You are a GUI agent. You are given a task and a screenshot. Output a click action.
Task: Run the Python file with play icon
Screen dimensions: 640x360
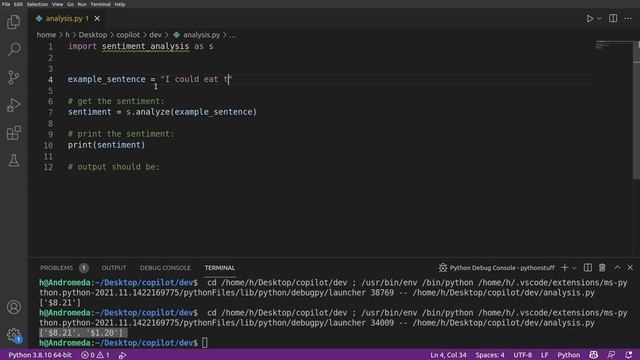click(x=589, y=18)
